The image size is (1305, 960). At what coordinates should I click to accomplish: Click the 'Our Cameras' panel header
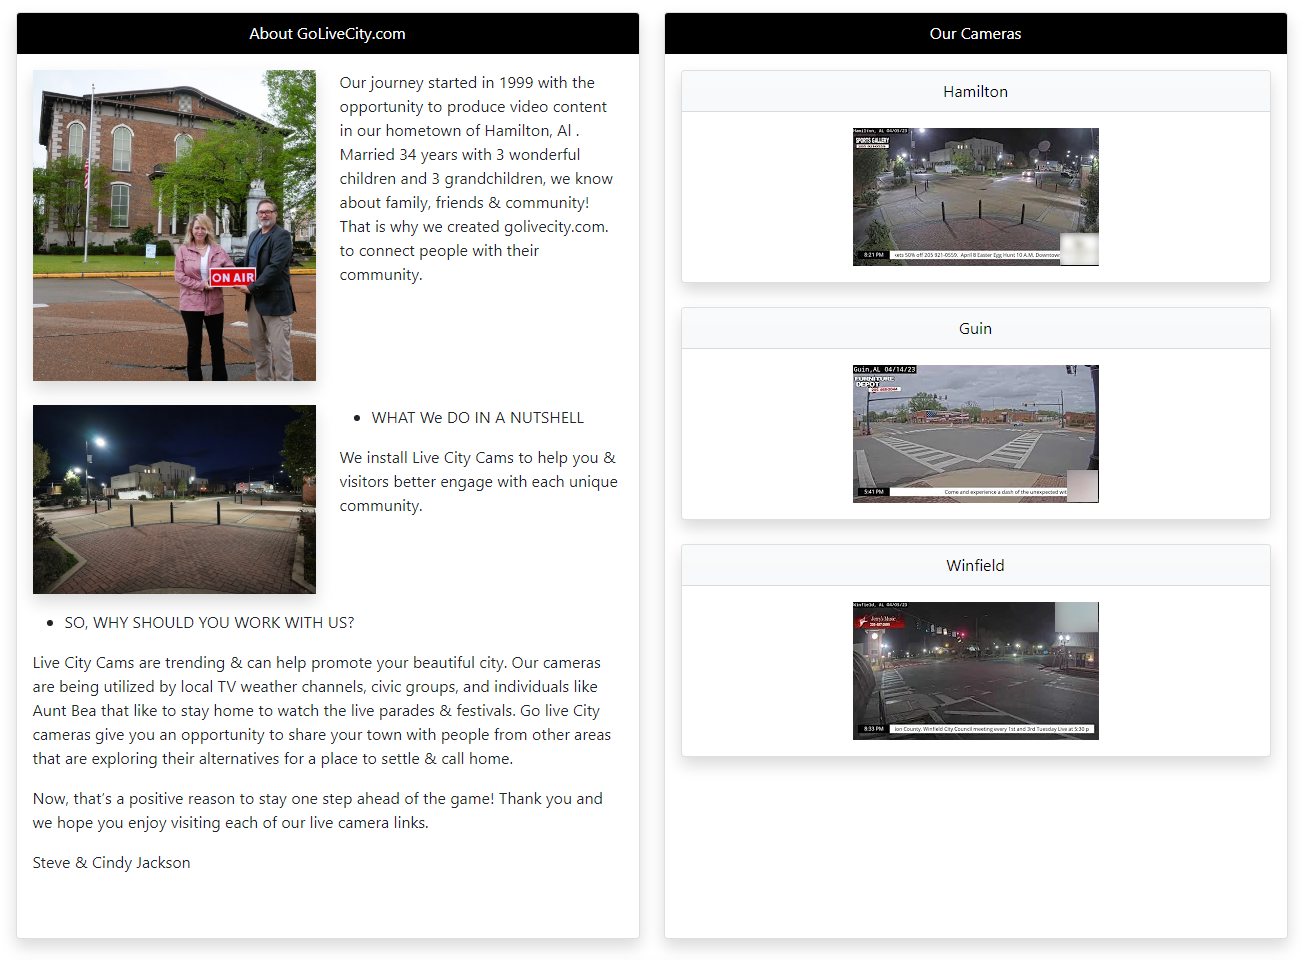pos(975,34)
